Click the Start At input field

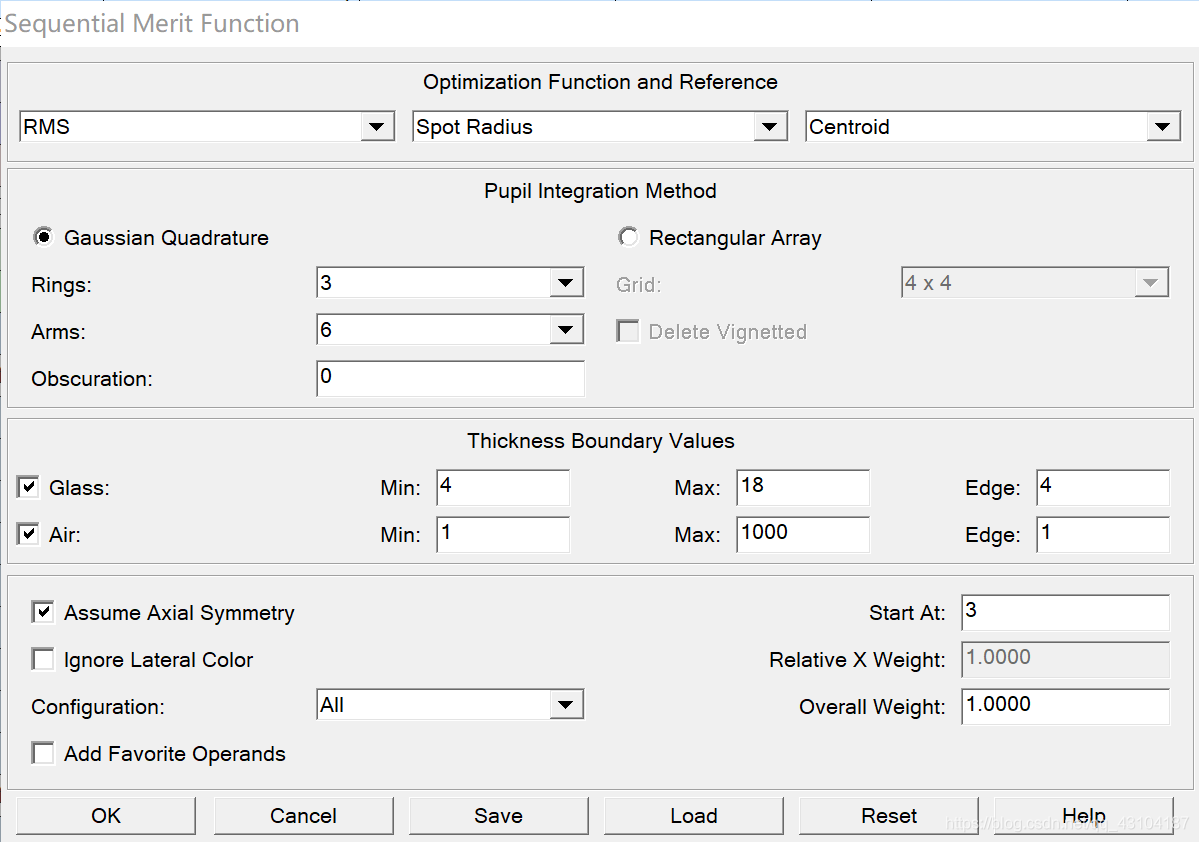[x=1065, y=612]
